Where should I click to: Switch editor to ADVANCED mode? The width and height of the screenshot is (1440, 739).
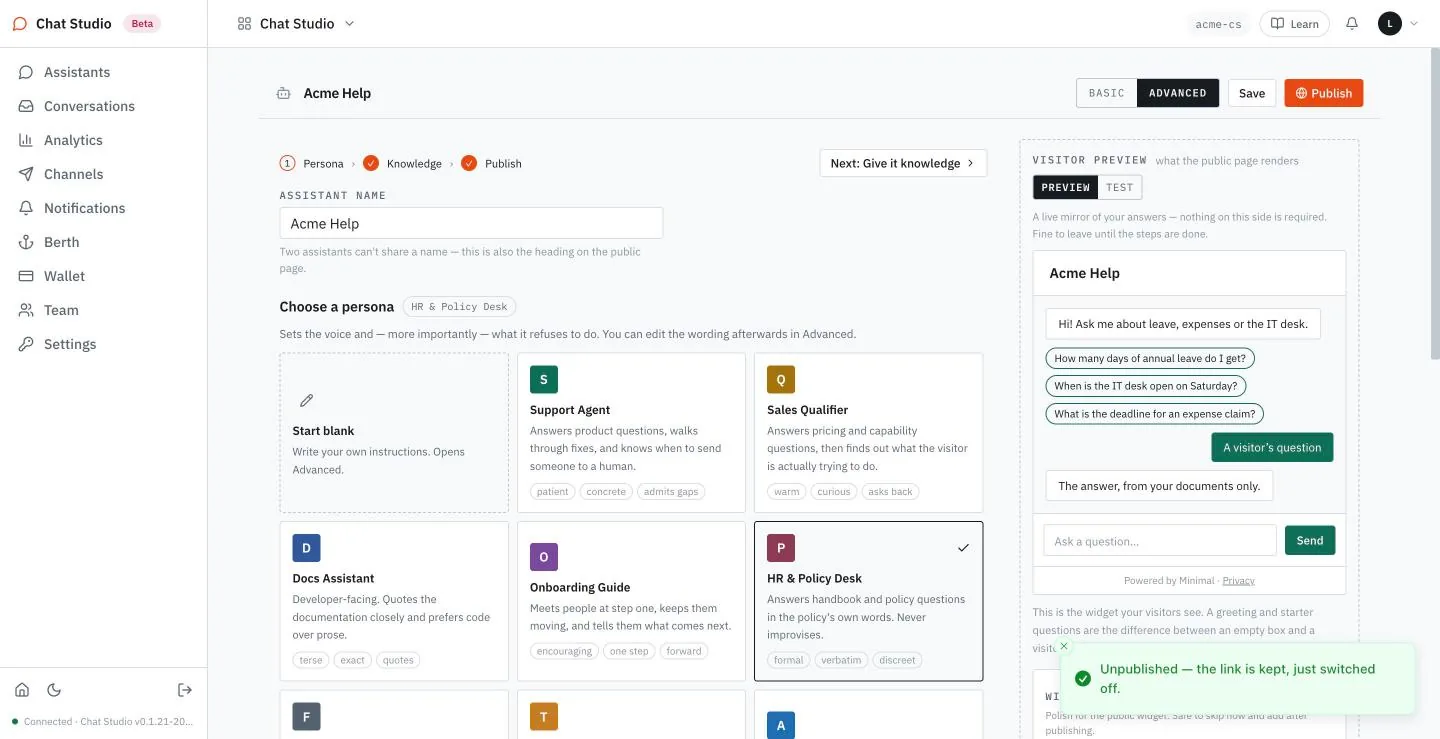[x=1178, y=93]
